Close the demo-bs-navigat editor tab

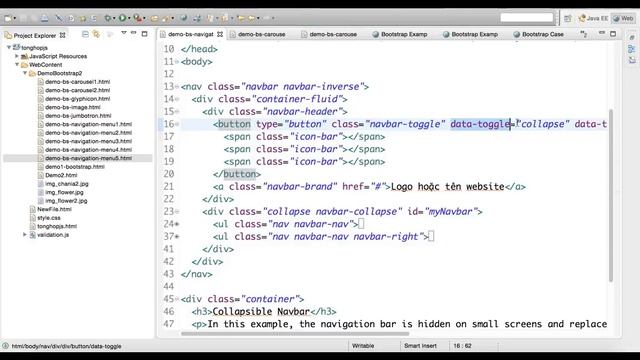point(220,34)
